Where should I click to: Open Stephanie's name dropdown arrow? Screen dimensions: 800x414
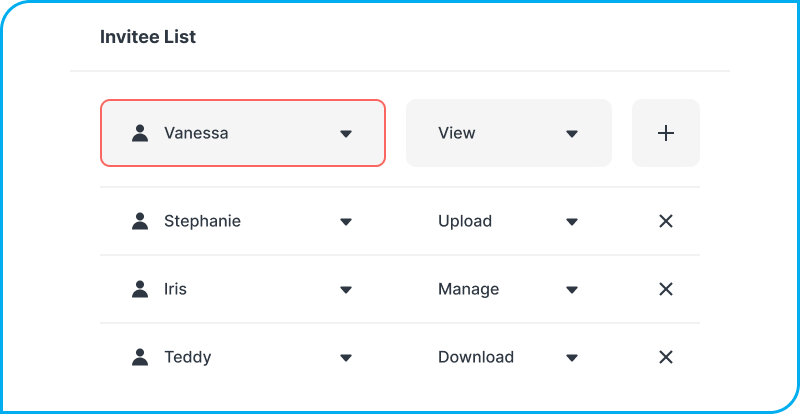coord(346,222)
